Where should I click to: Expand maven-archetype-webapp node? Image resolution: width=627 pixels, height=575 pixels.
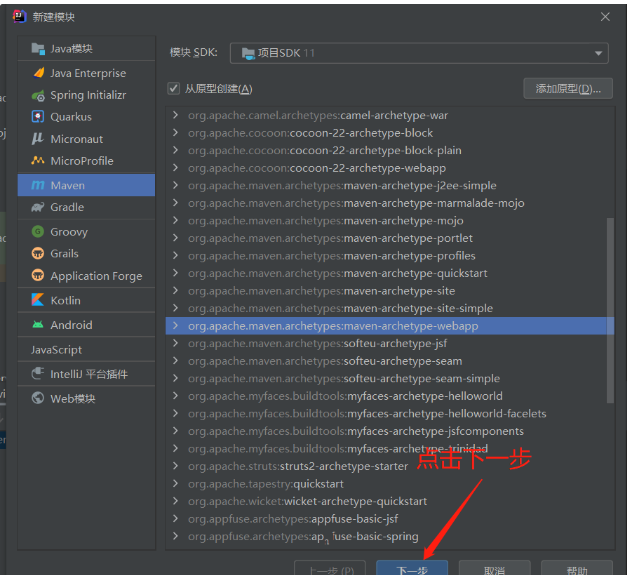[x=175, y=326]
